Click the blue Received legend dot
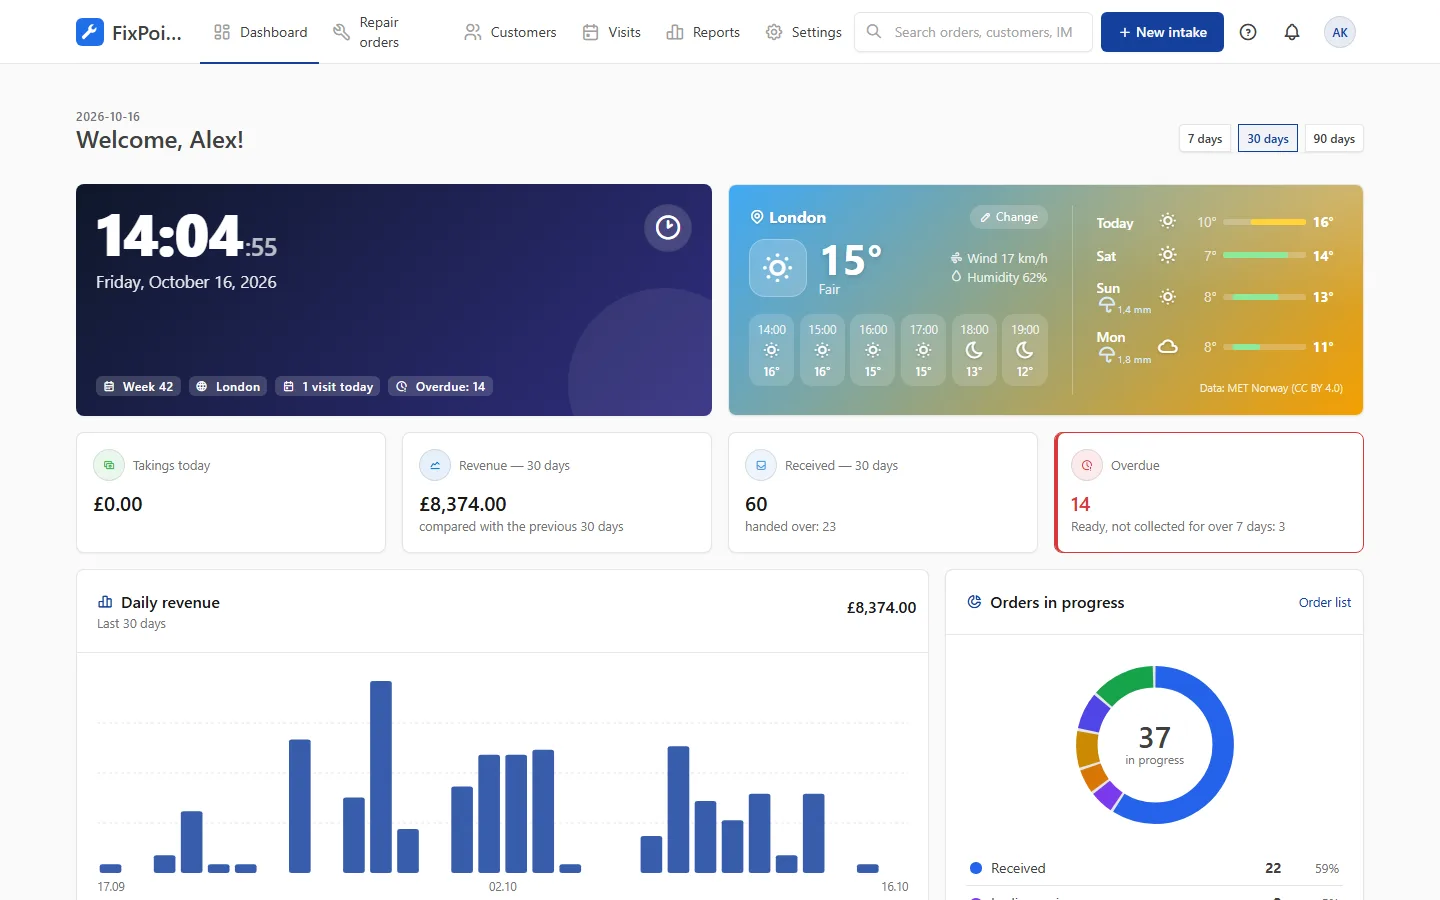The image size is (1440, 900). [x=976, y=868]
